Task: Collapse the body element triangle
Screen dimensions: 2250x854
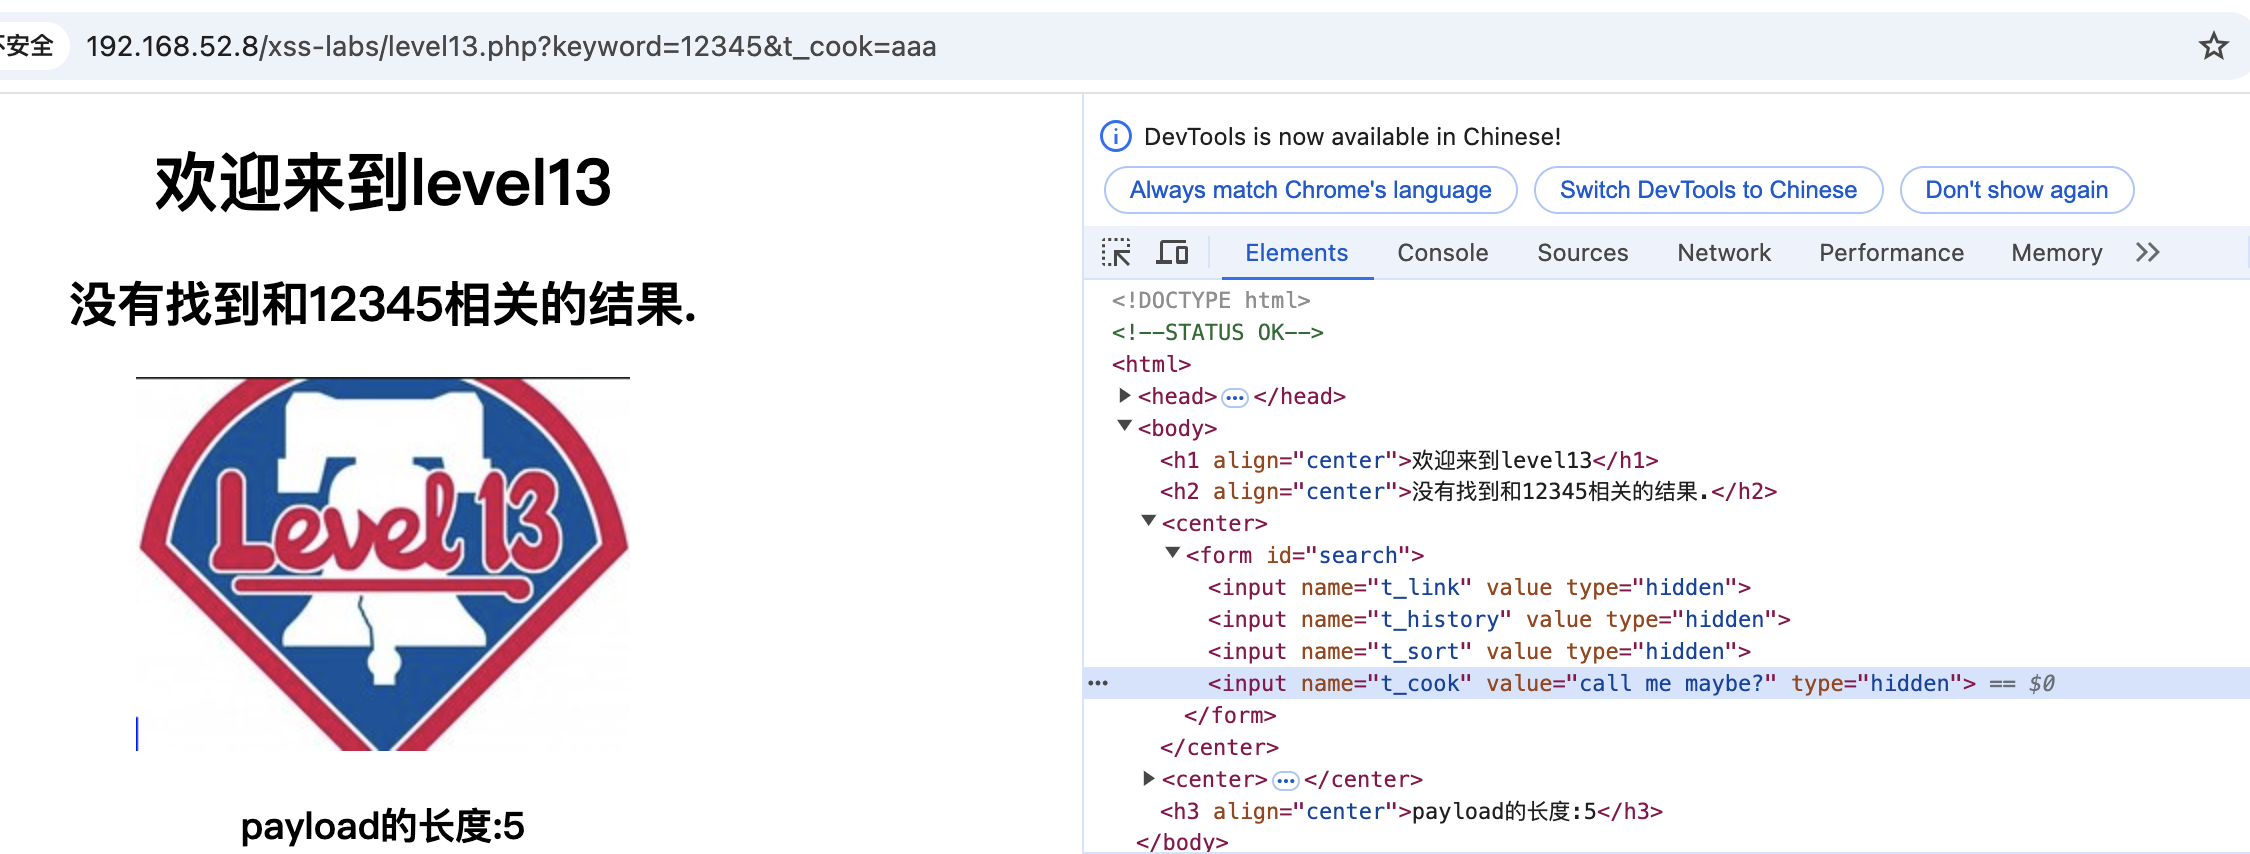Action: (1125, 427)
